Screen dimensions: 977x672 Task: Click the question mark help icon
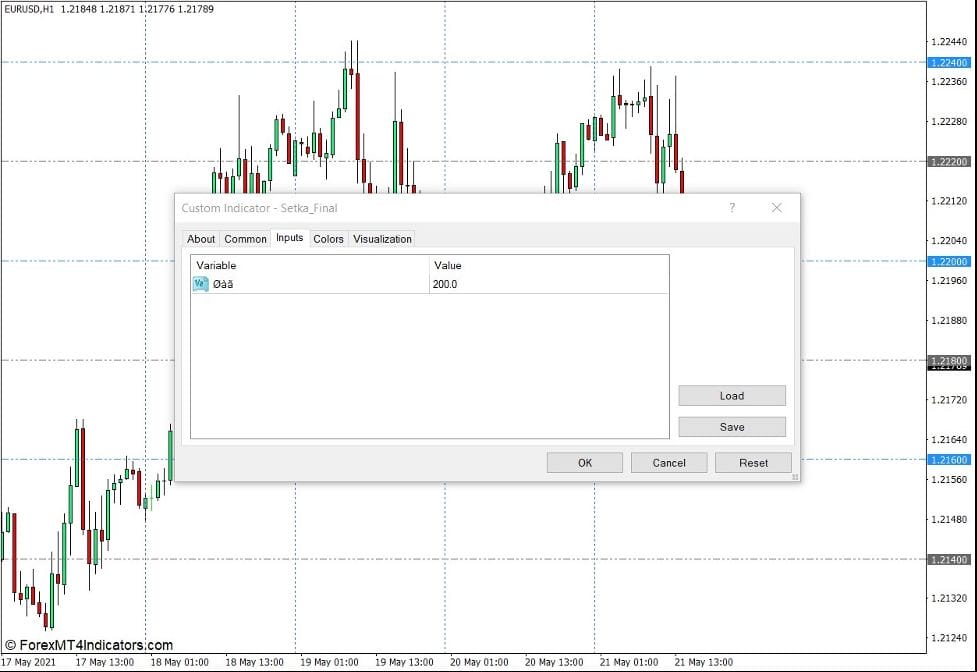731,207
